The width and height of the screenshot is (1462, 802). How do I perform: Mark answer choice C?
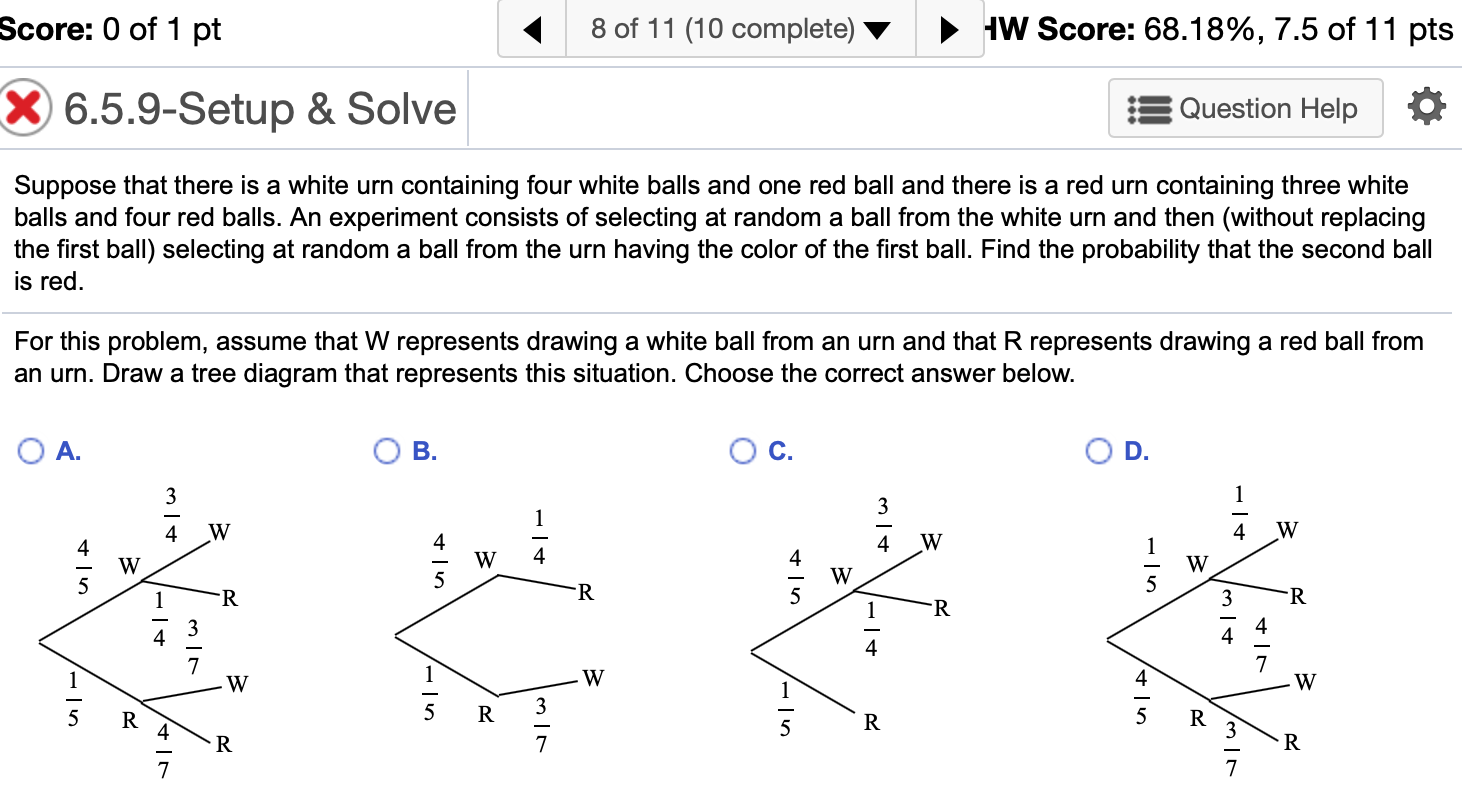[742, 451]
